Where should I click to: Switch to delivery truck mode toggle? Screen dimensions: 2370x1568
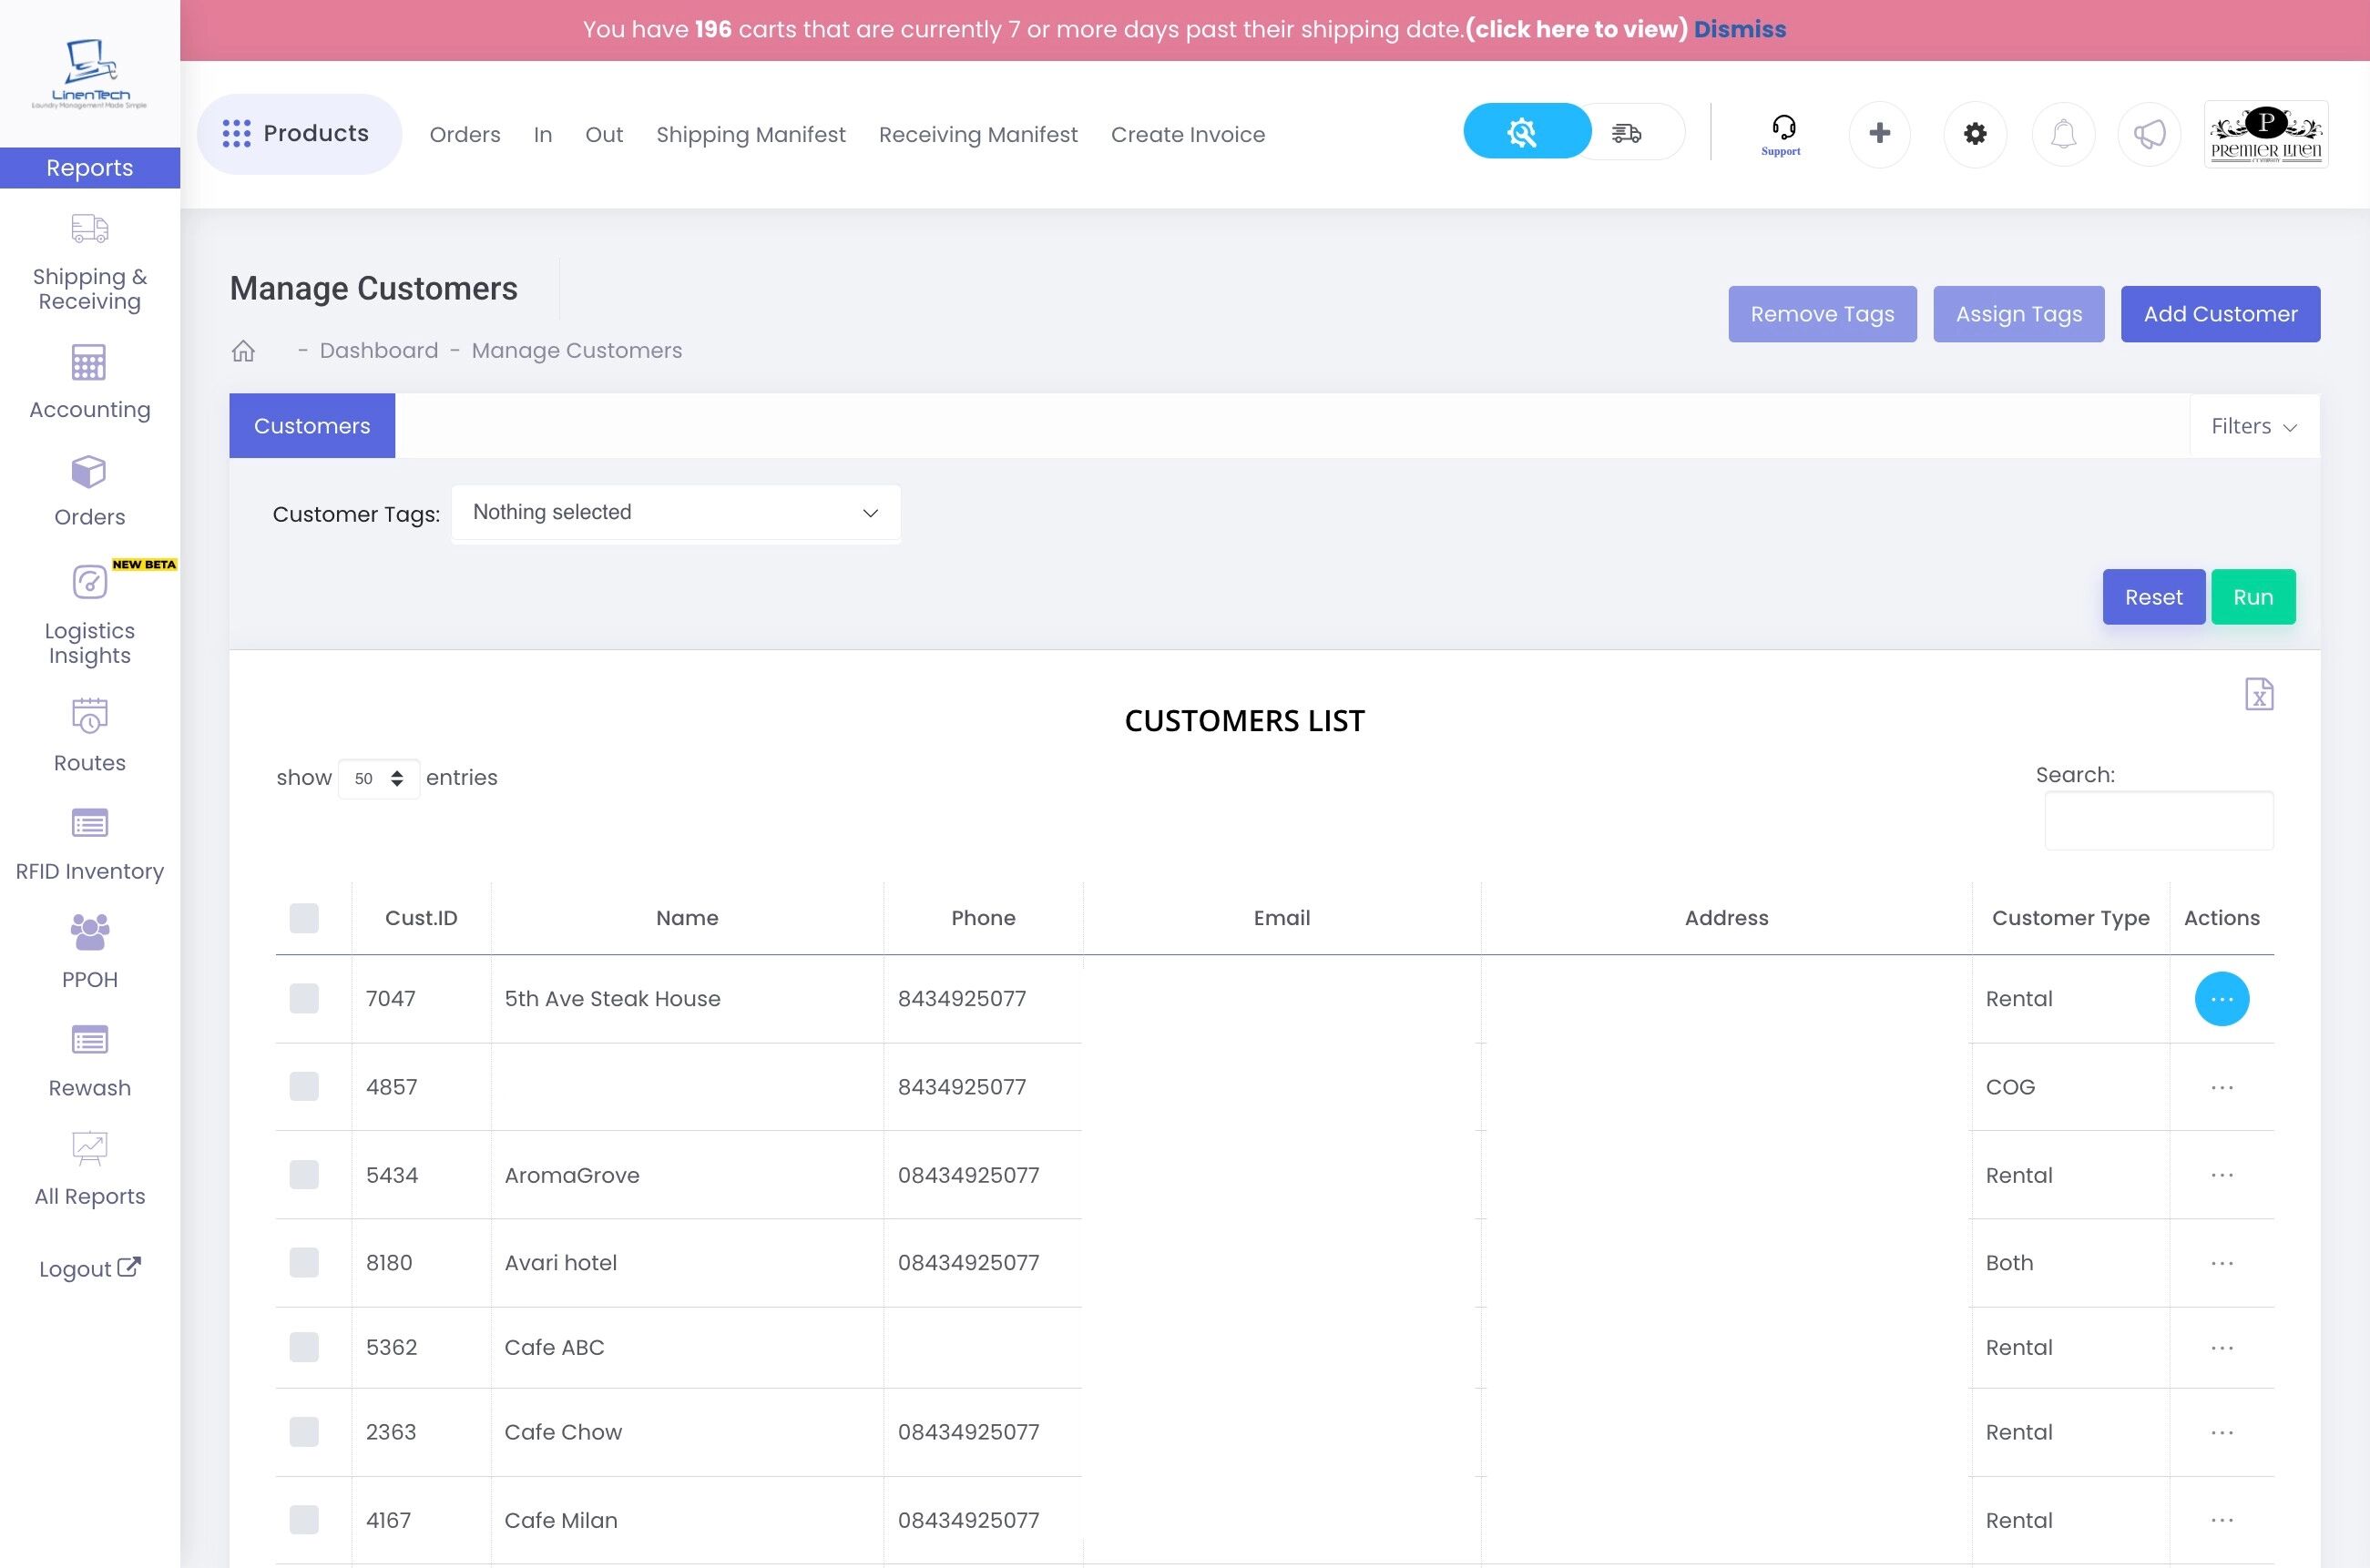pyautogui.click(x=1627, y=132)
